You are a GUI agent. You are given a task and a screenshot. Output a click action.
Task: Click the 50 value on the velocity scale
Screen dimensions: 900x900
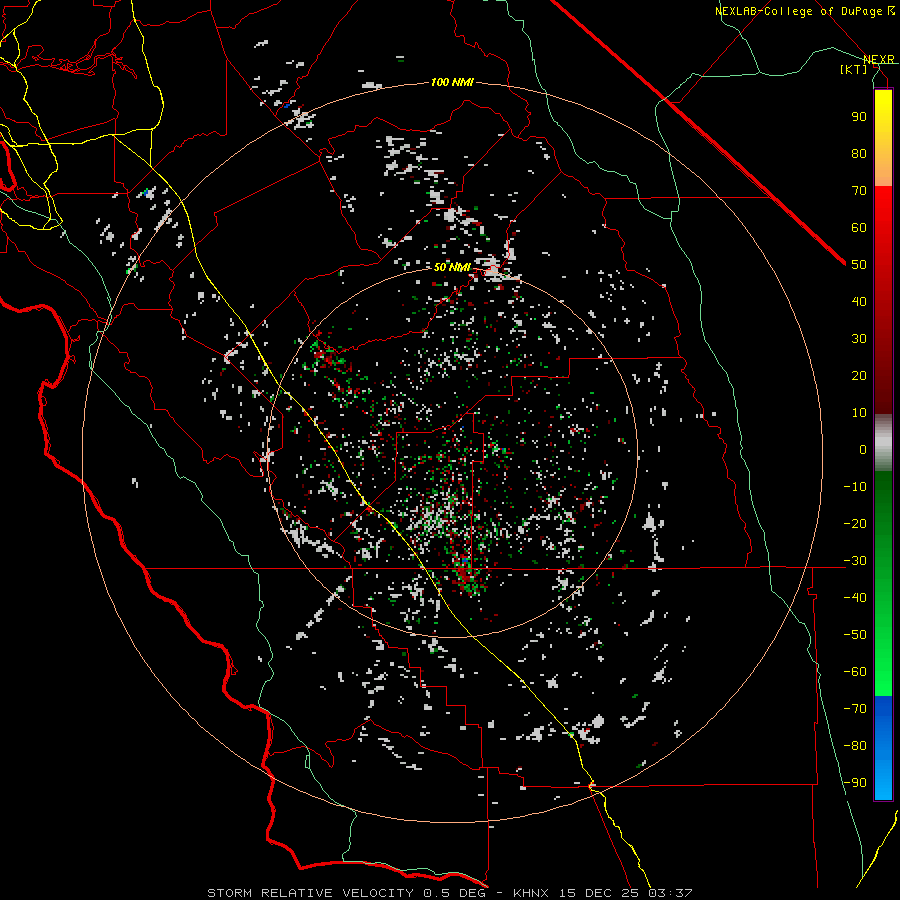pyautogui.click(x=859, y=265)
